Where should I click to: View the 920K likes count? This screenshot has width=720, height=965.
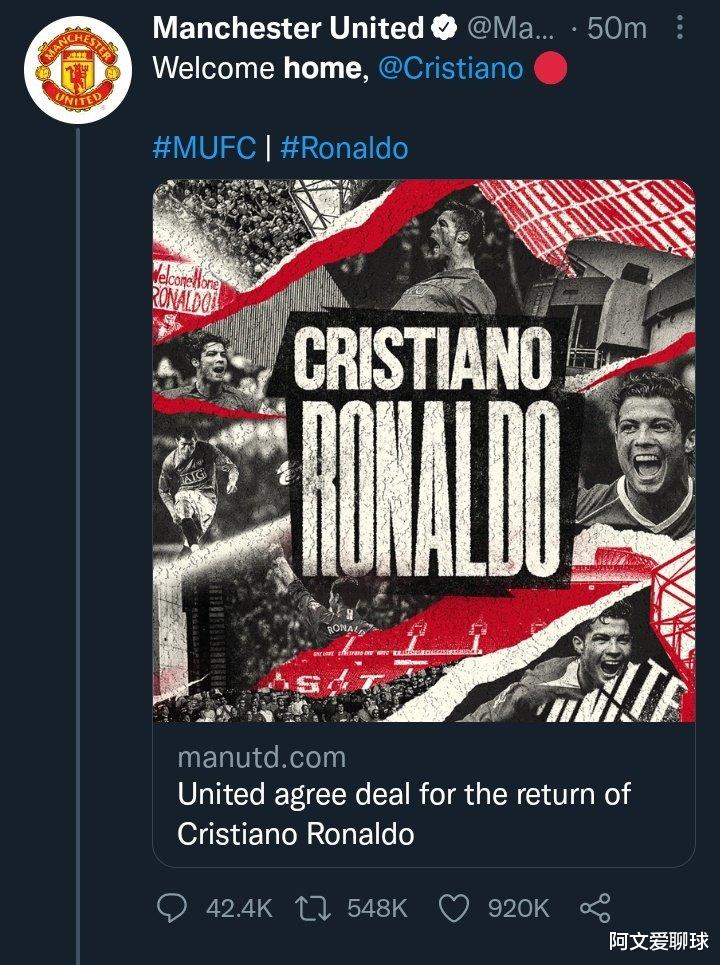[x=518, y=908]
